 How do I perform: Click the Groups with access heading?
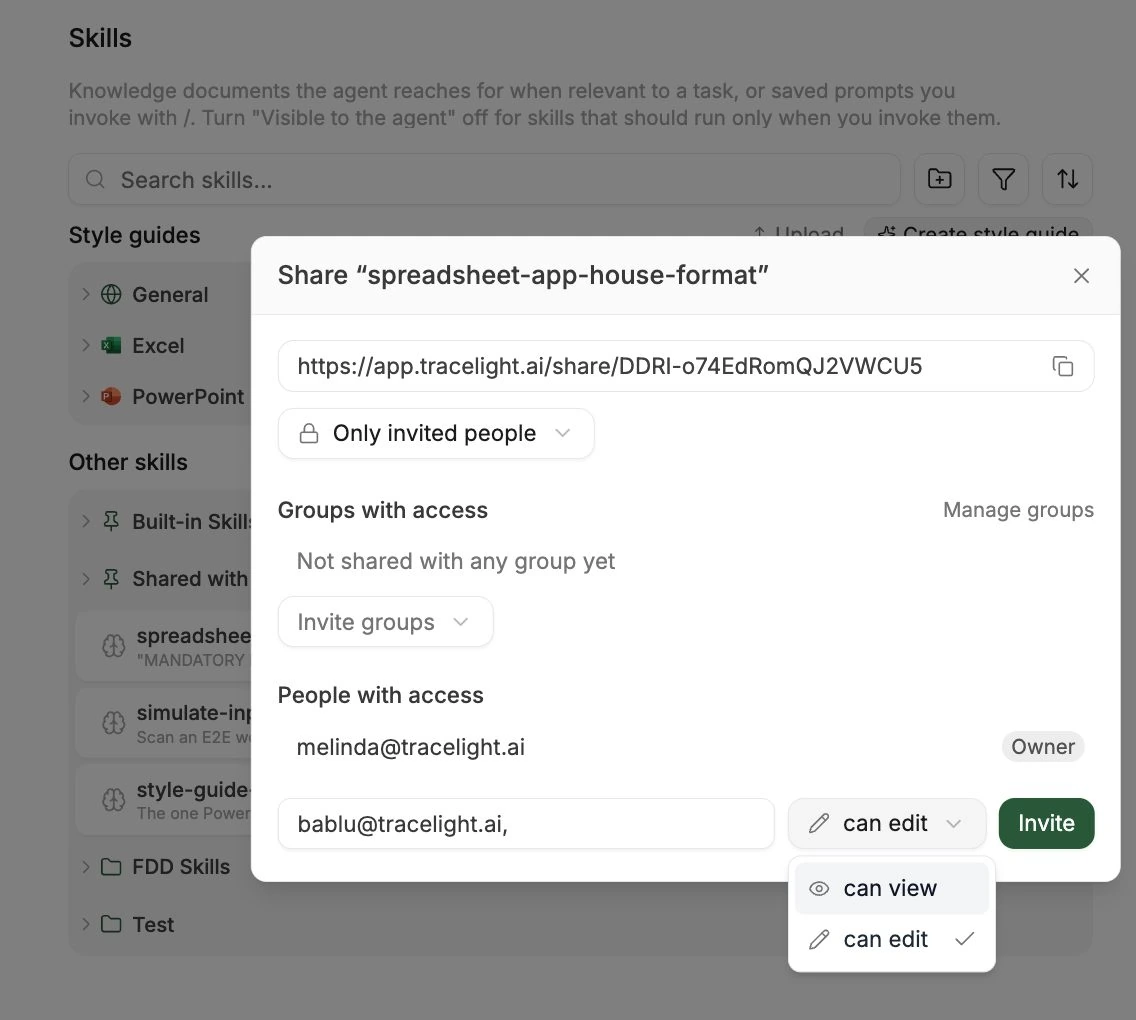click(x=383, y=510)
